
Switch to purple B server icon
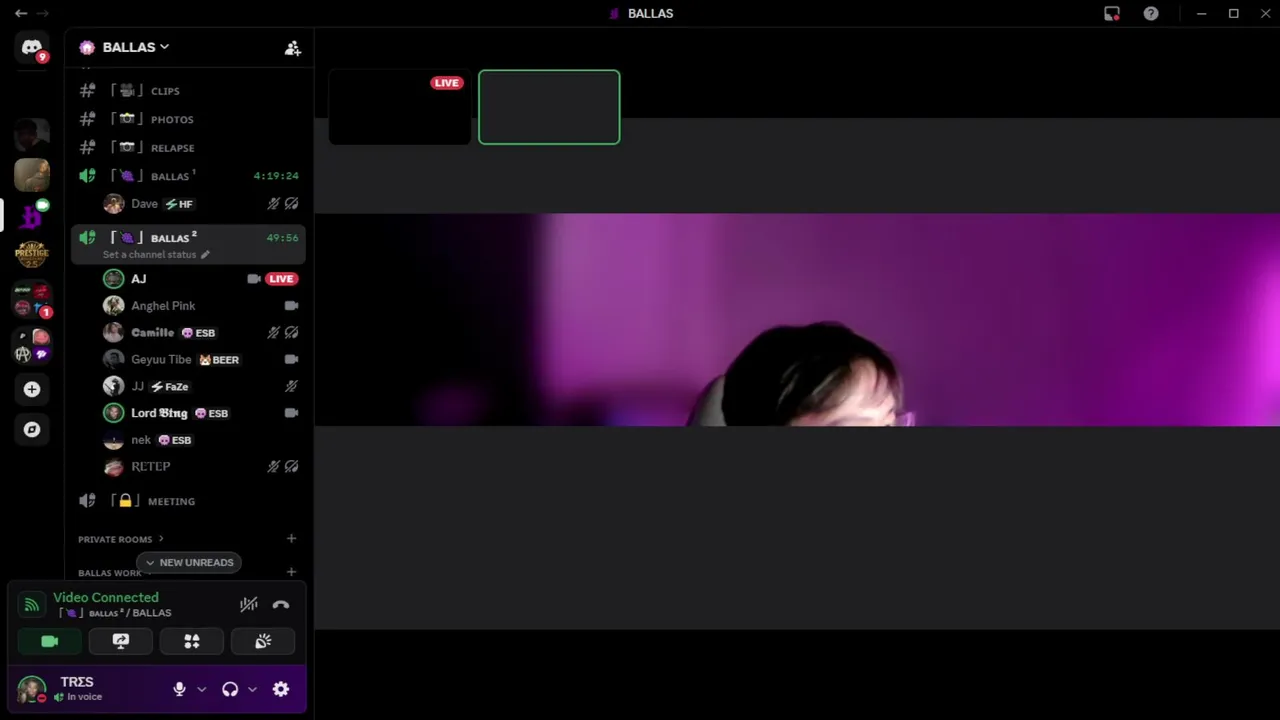(32, 215)
